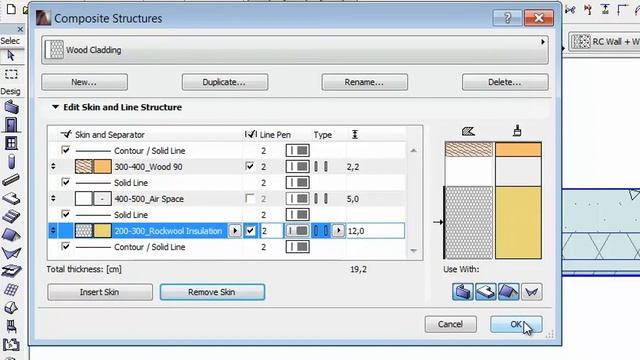Click the surface paint brush preview icon

tap(517, 131)
